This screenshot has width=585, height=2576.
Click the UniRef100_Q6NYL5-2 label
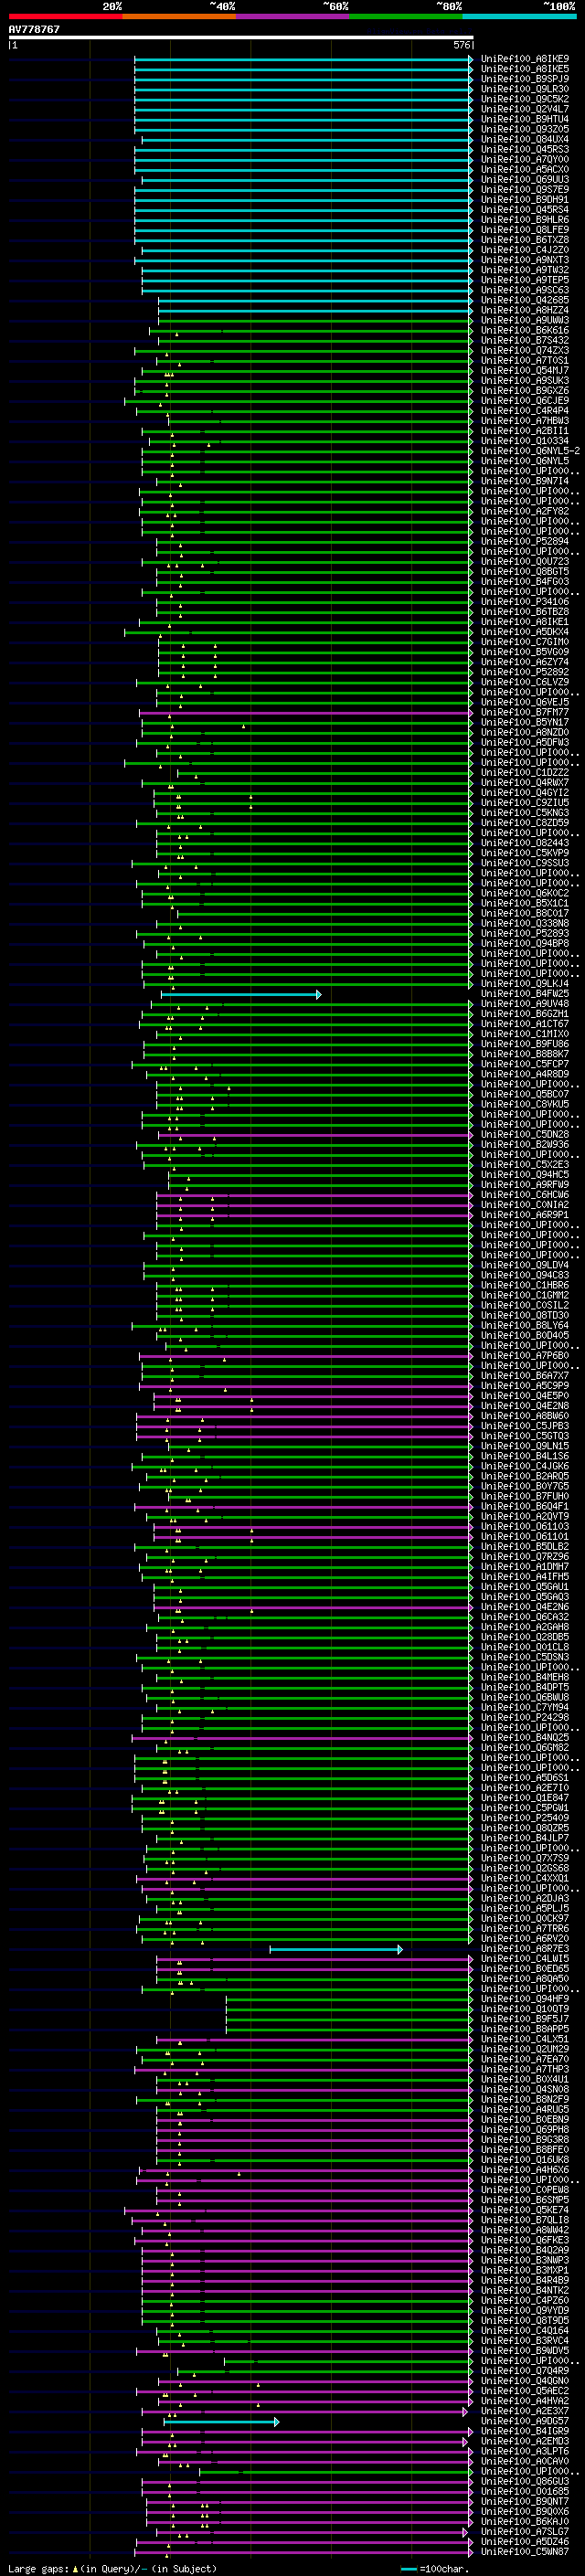[530, 451]
